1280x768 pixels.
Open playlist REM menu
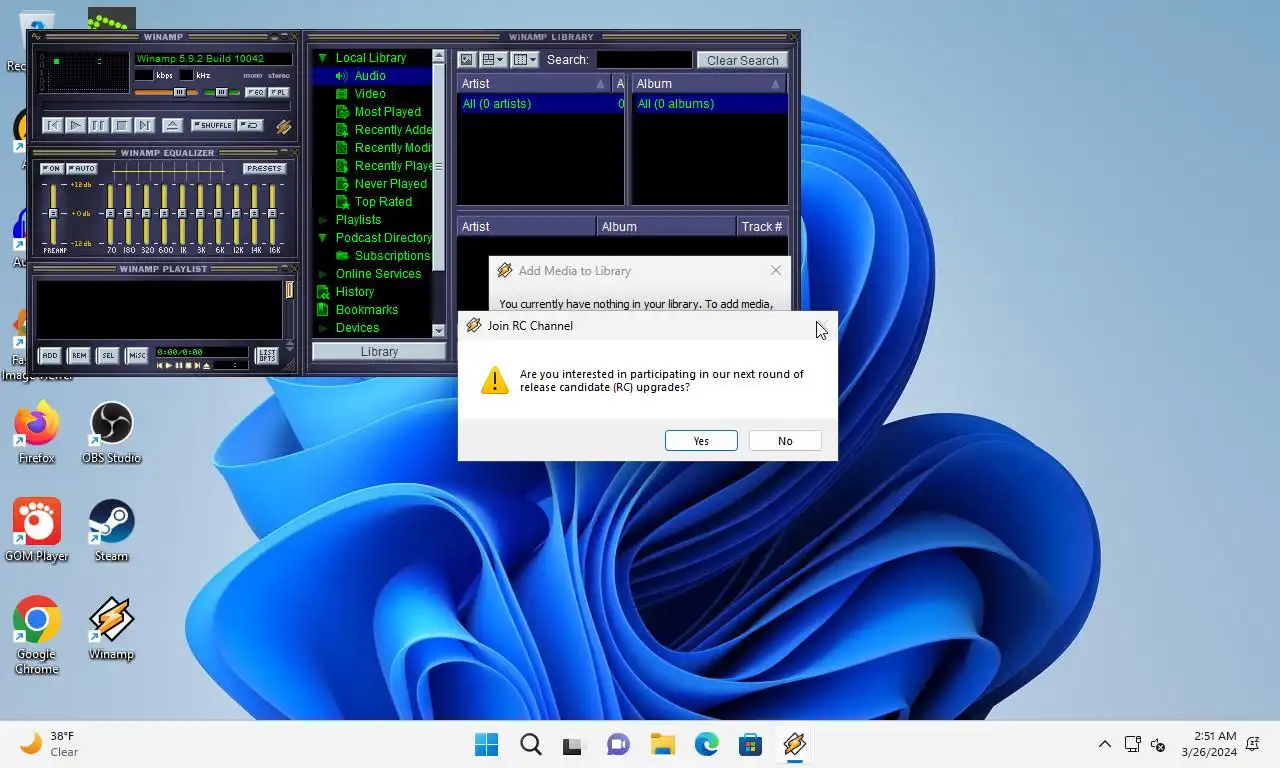79,355
